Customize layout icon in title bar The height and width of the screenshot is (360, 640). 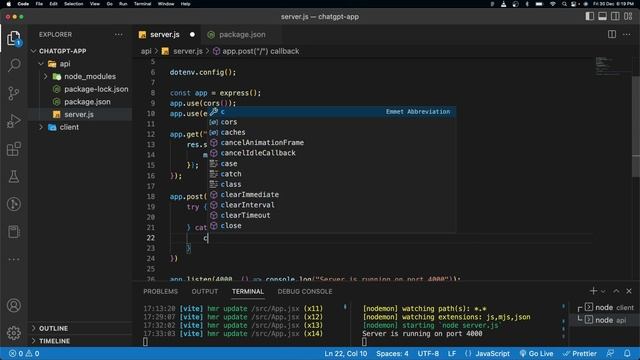point(628,16)
